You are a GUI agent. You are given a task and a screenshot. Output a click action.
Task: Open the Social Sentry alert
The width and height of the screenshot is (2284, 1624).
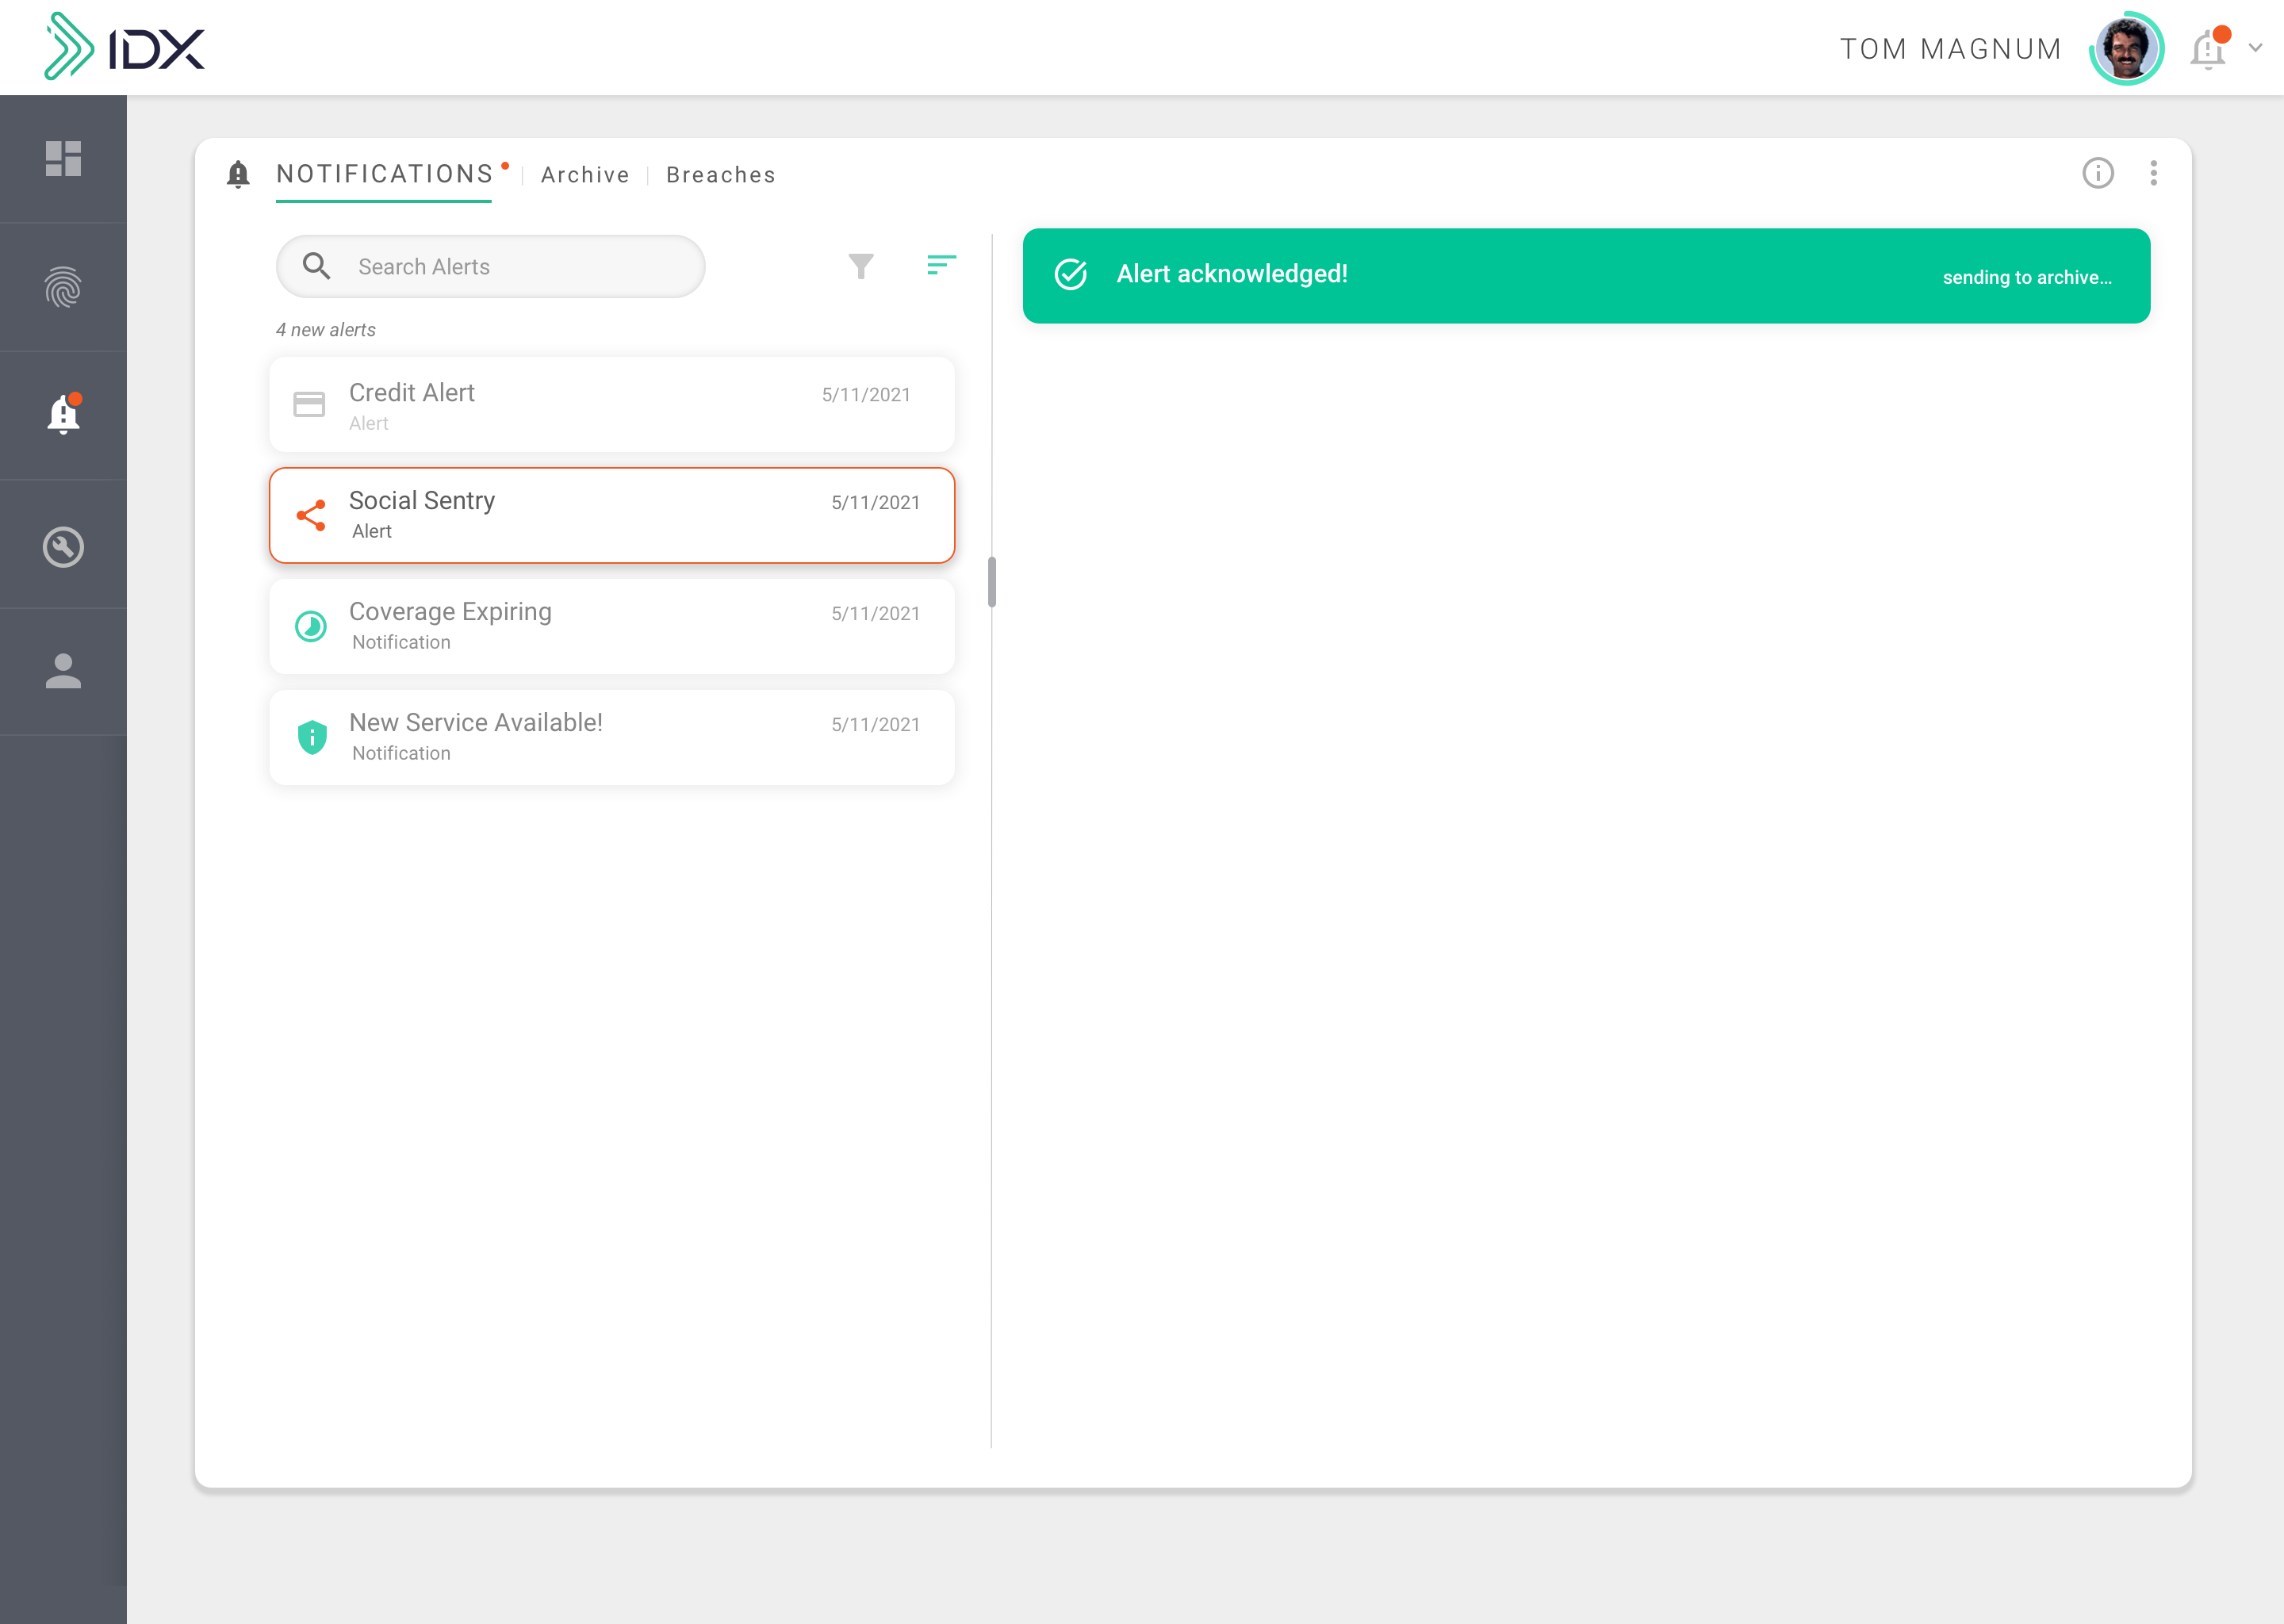[x=612, y=515]
